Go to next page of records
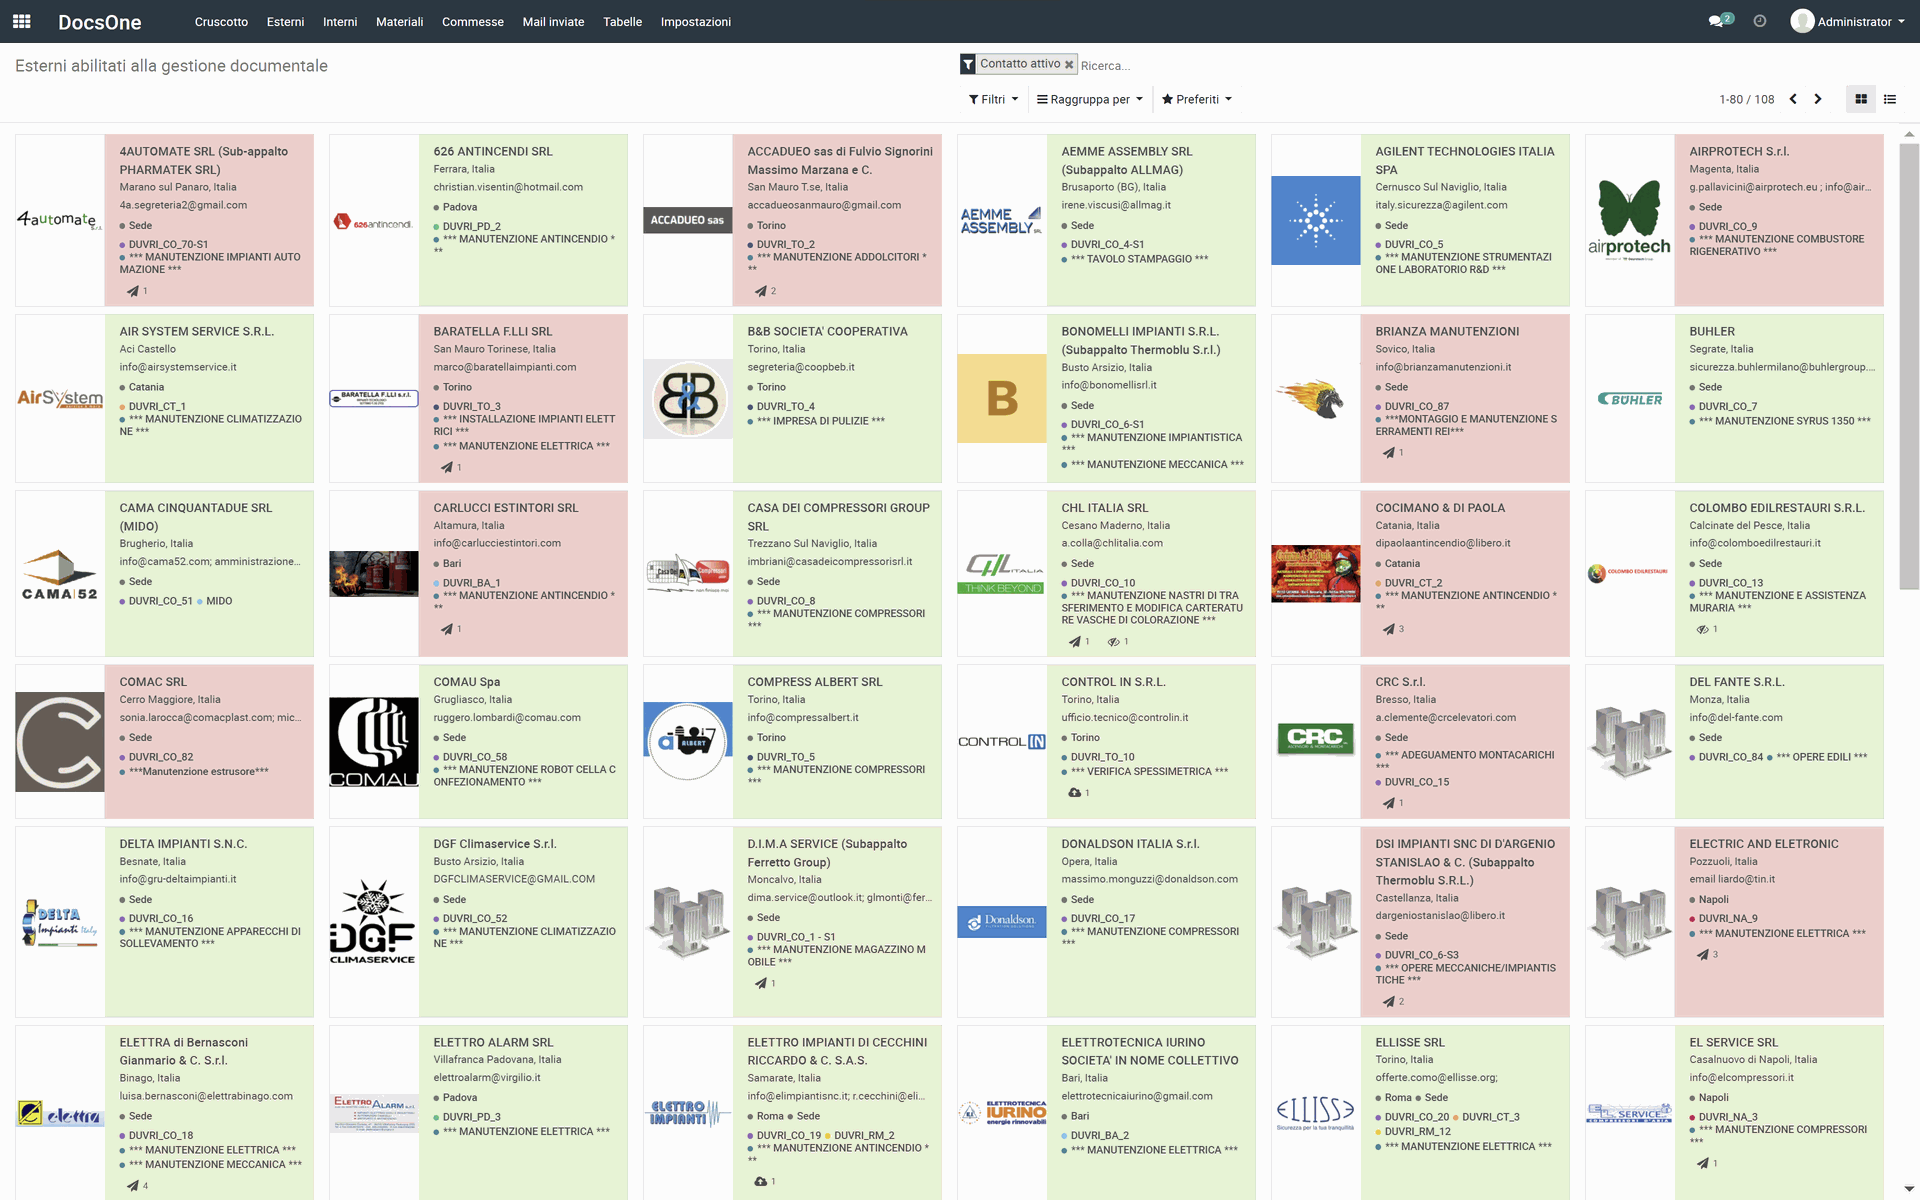 tap(1818, 99)
